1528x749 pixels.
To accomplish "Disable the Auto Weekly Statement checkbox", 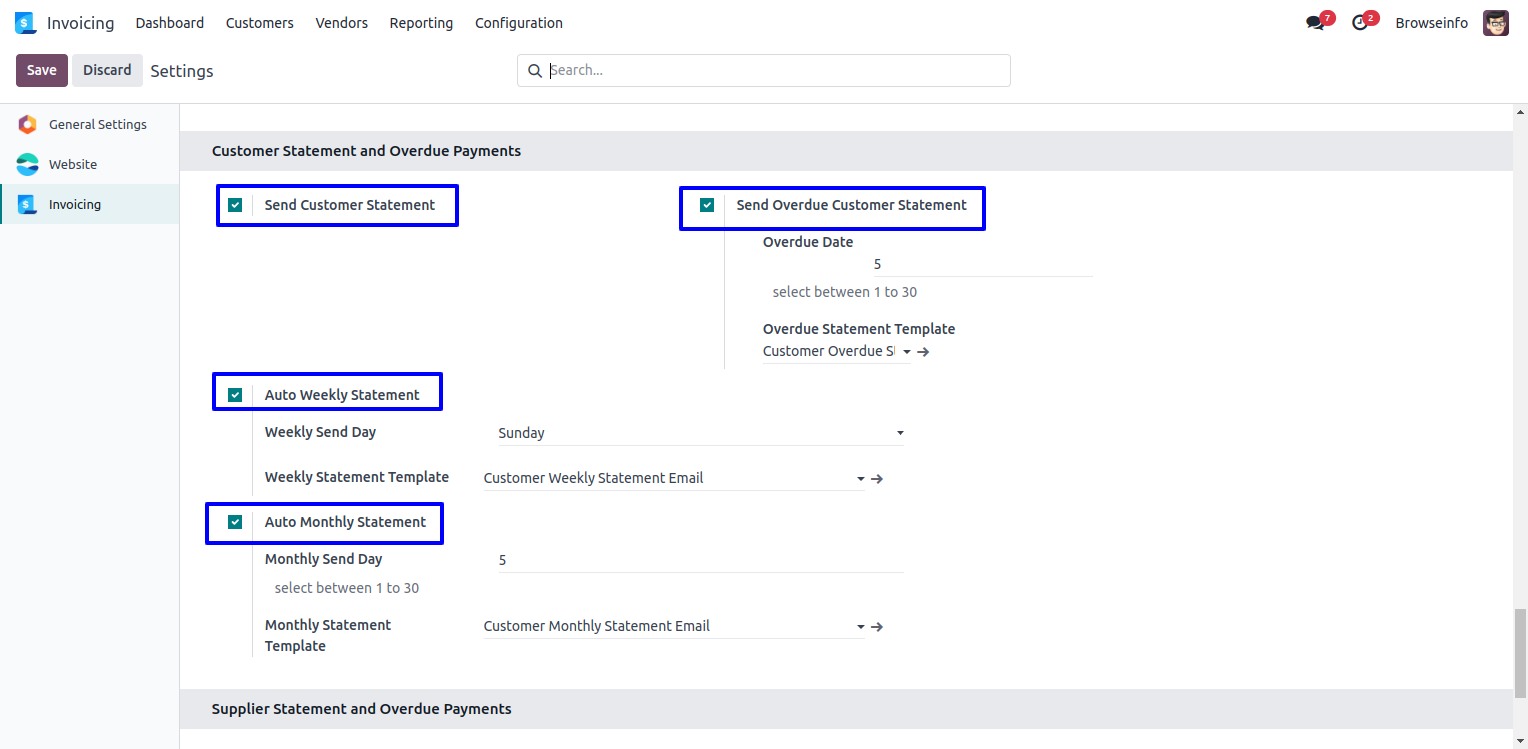I will pyautogui.click(x=235, y=395).
